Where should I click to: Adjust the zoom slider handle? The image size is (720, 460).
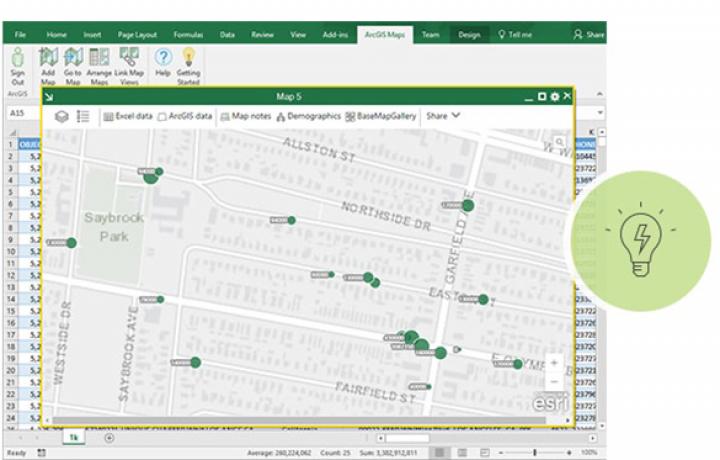534,453
